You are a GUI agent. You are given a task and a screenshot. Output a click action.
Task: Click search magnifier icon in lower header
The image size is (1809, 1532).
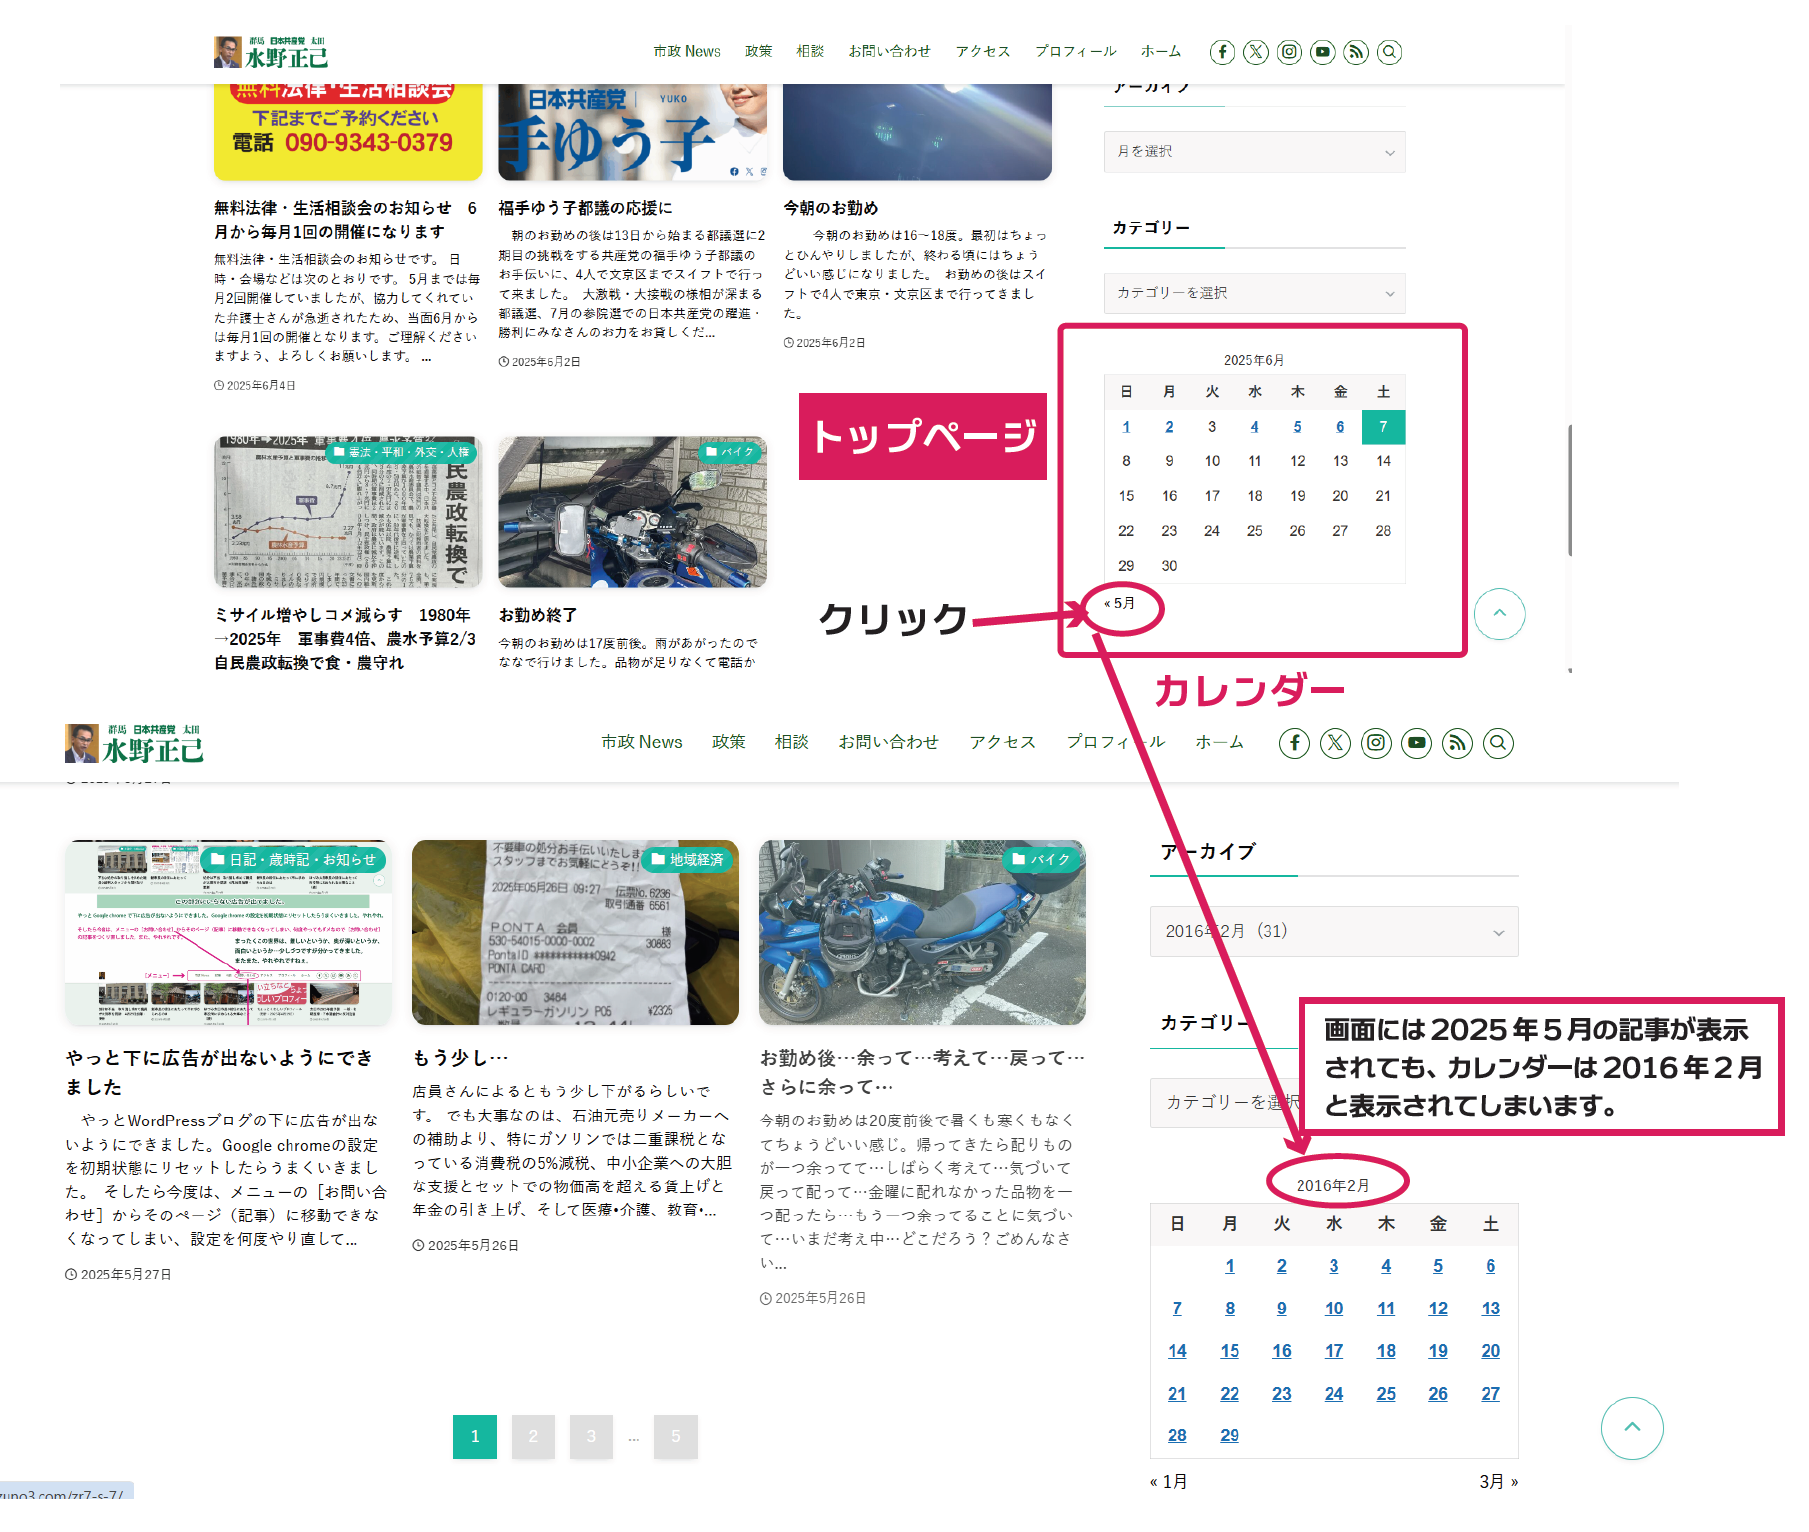1497,743
